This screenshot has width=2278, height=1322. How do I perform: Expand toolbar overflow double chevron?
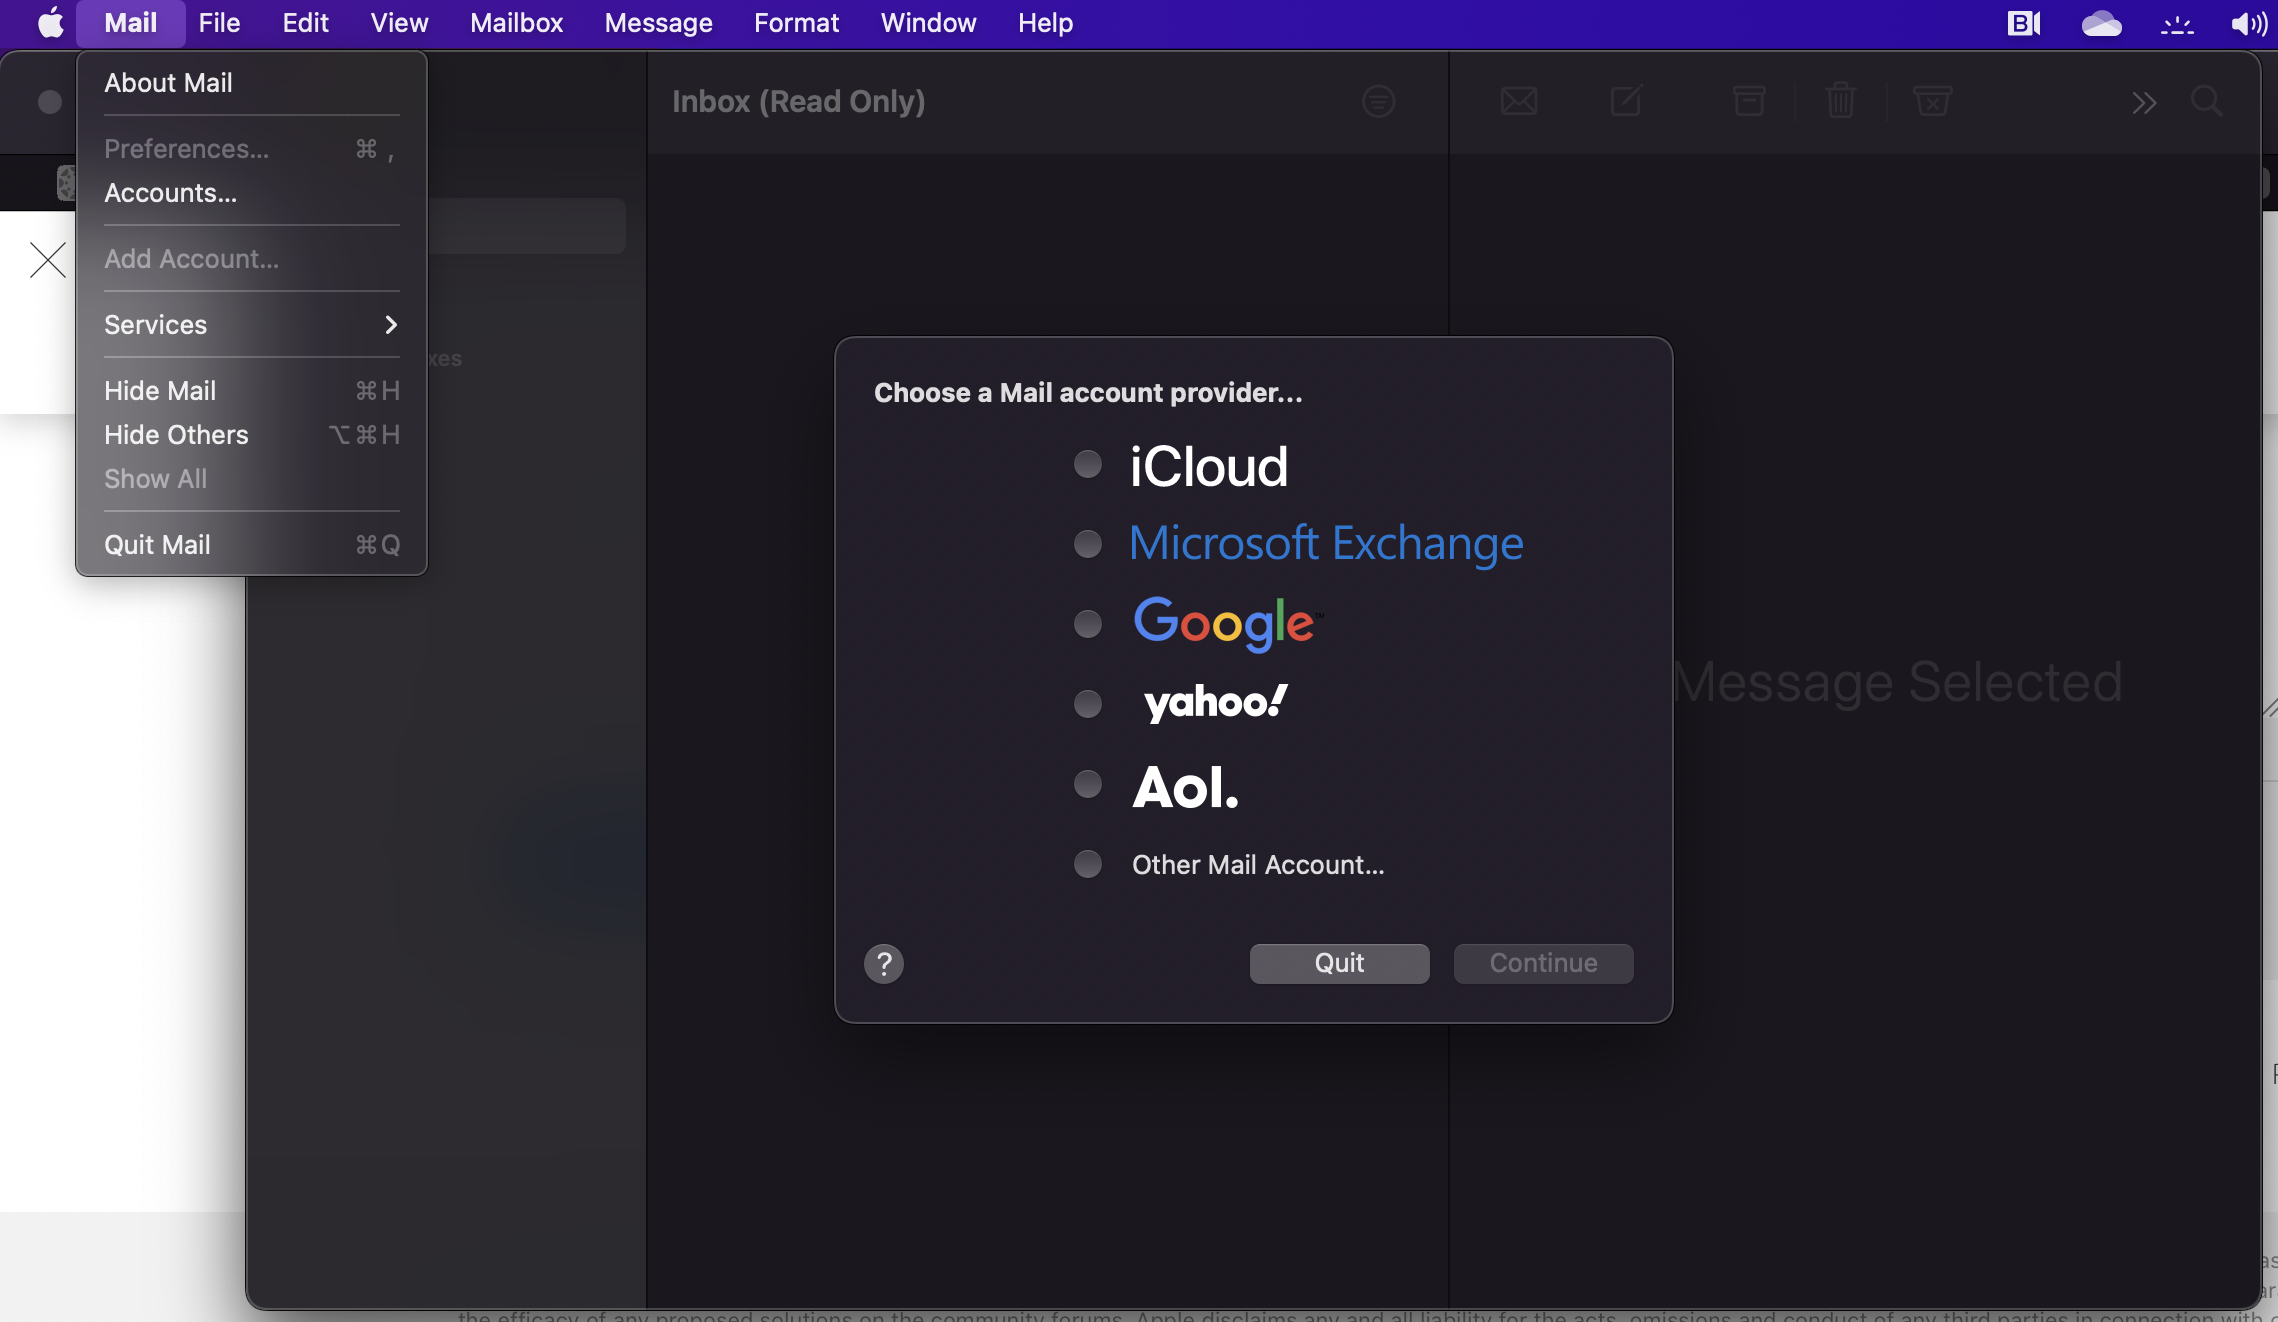pos(2143,102)
